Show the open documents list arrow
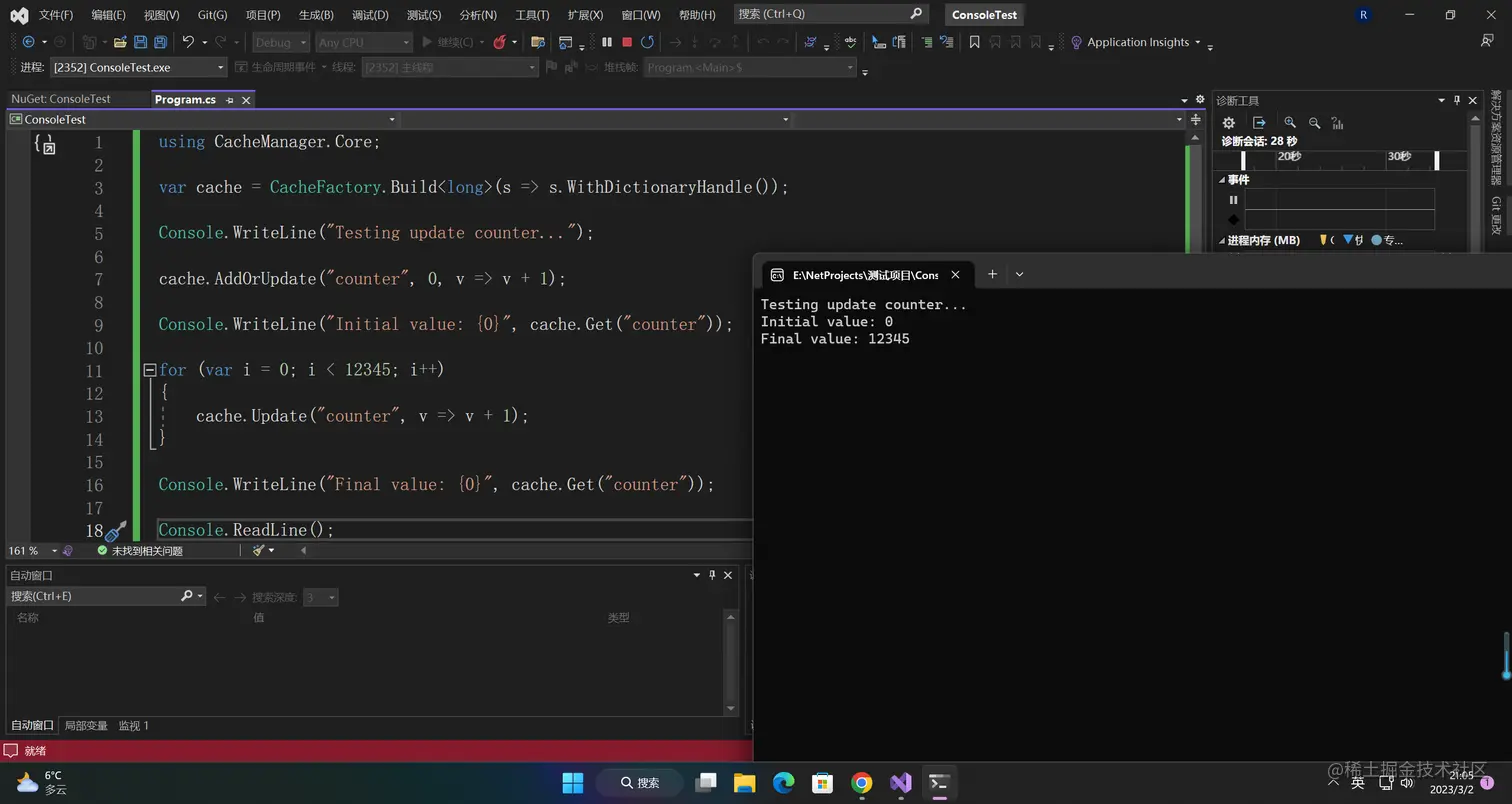Viewport: 1512px width, 804px height. point(1184,100)
